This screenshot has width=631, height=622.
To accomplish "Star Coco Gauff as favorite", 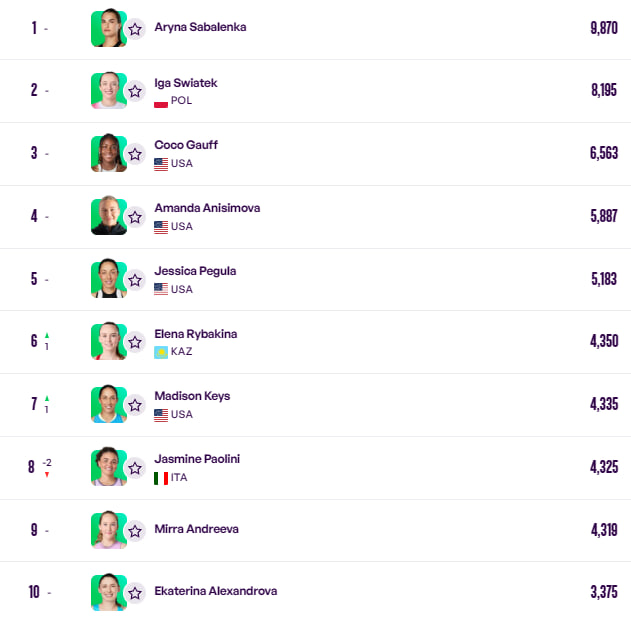I will [x=135, y=154].
